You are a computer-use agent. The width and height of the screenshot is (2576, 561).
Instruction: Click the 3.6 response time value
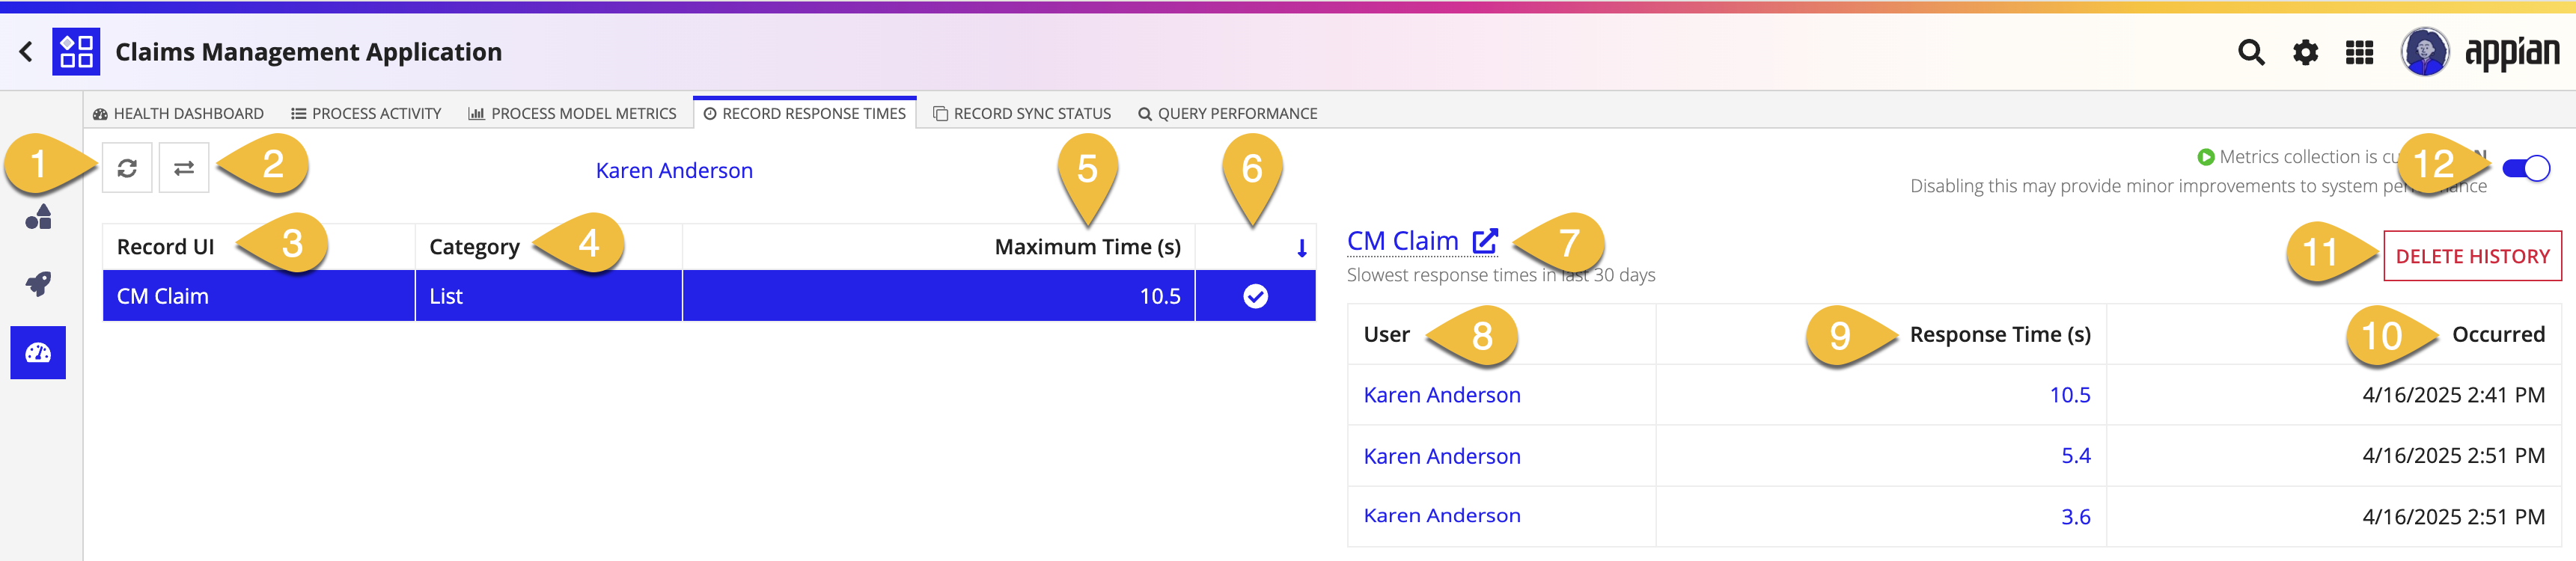tap(2075, 517)
